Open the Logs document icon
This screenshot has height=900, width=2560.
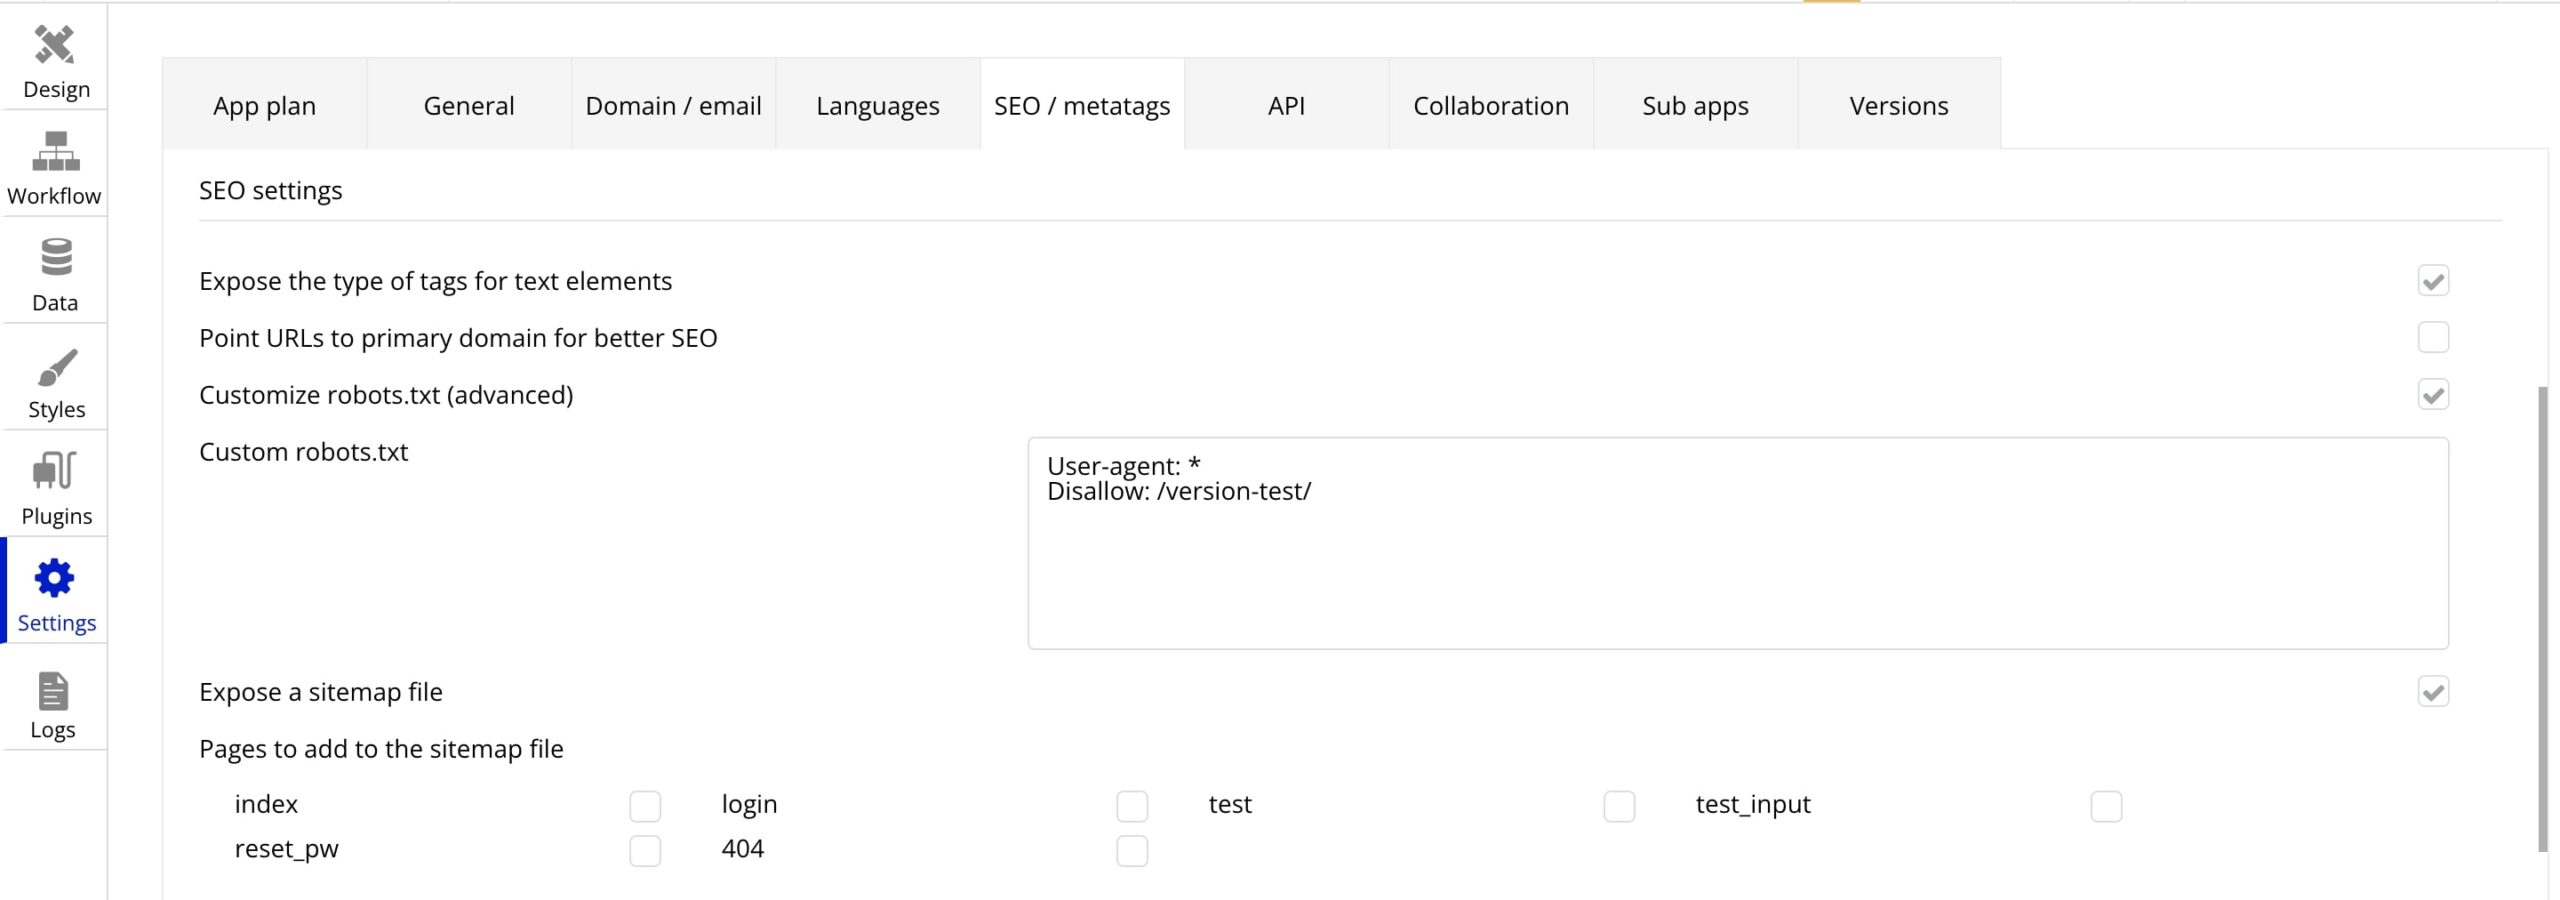click(53, 691)
